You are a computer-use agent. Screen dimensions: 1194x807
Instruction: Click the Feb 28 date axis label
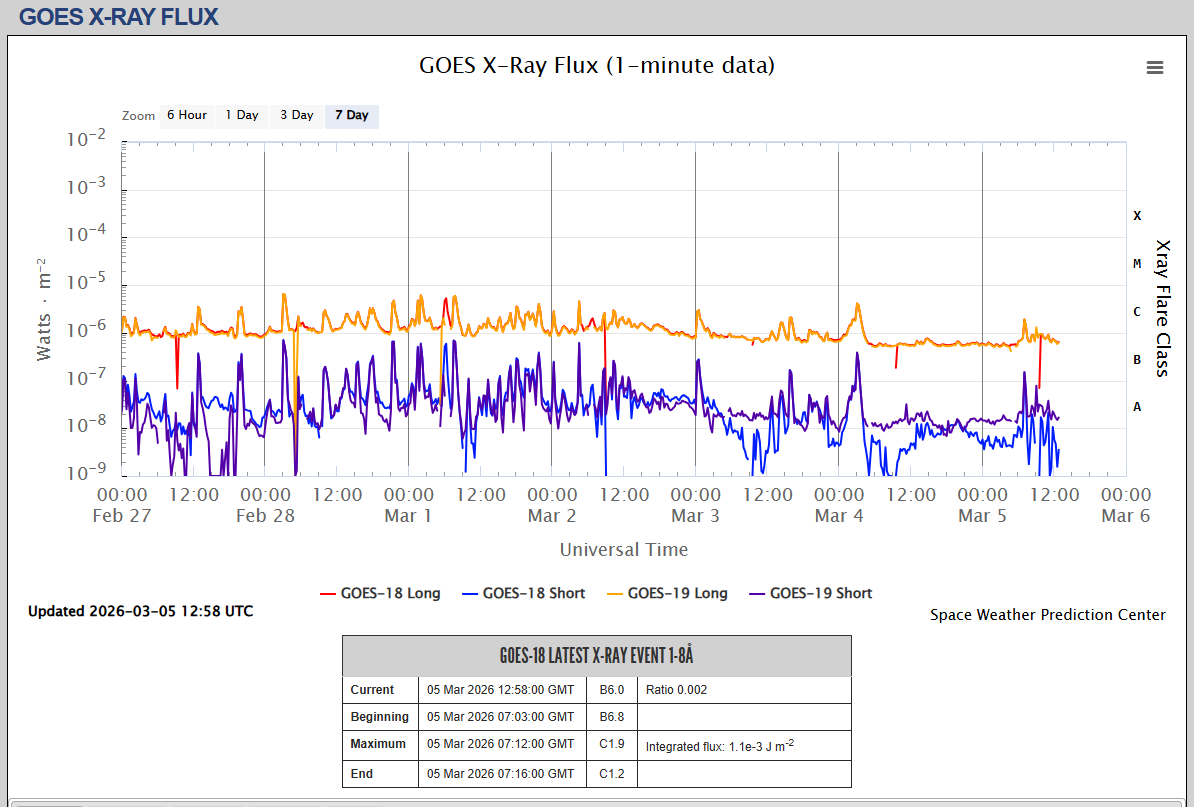pos(265,516)
